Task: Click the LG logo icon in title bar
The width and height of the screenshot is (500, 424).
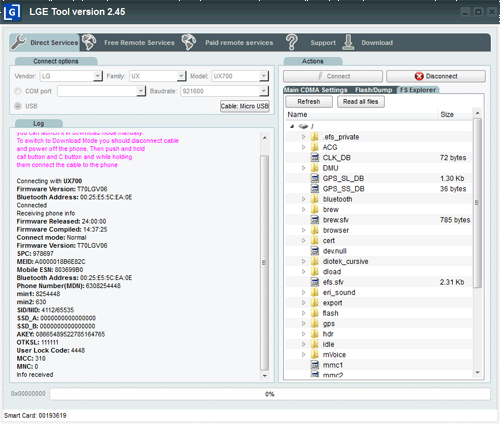Action: pos(12,12)
